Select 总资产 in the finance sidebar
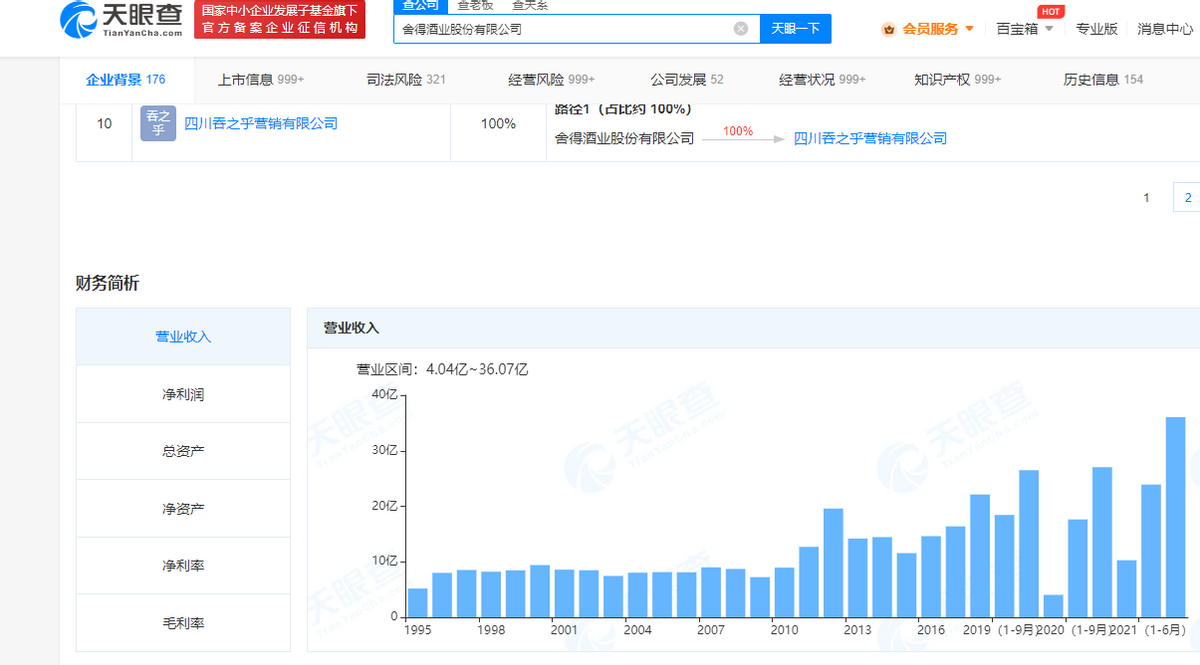The height and width of the screenshot is (665, 1200). click(183, 451)
